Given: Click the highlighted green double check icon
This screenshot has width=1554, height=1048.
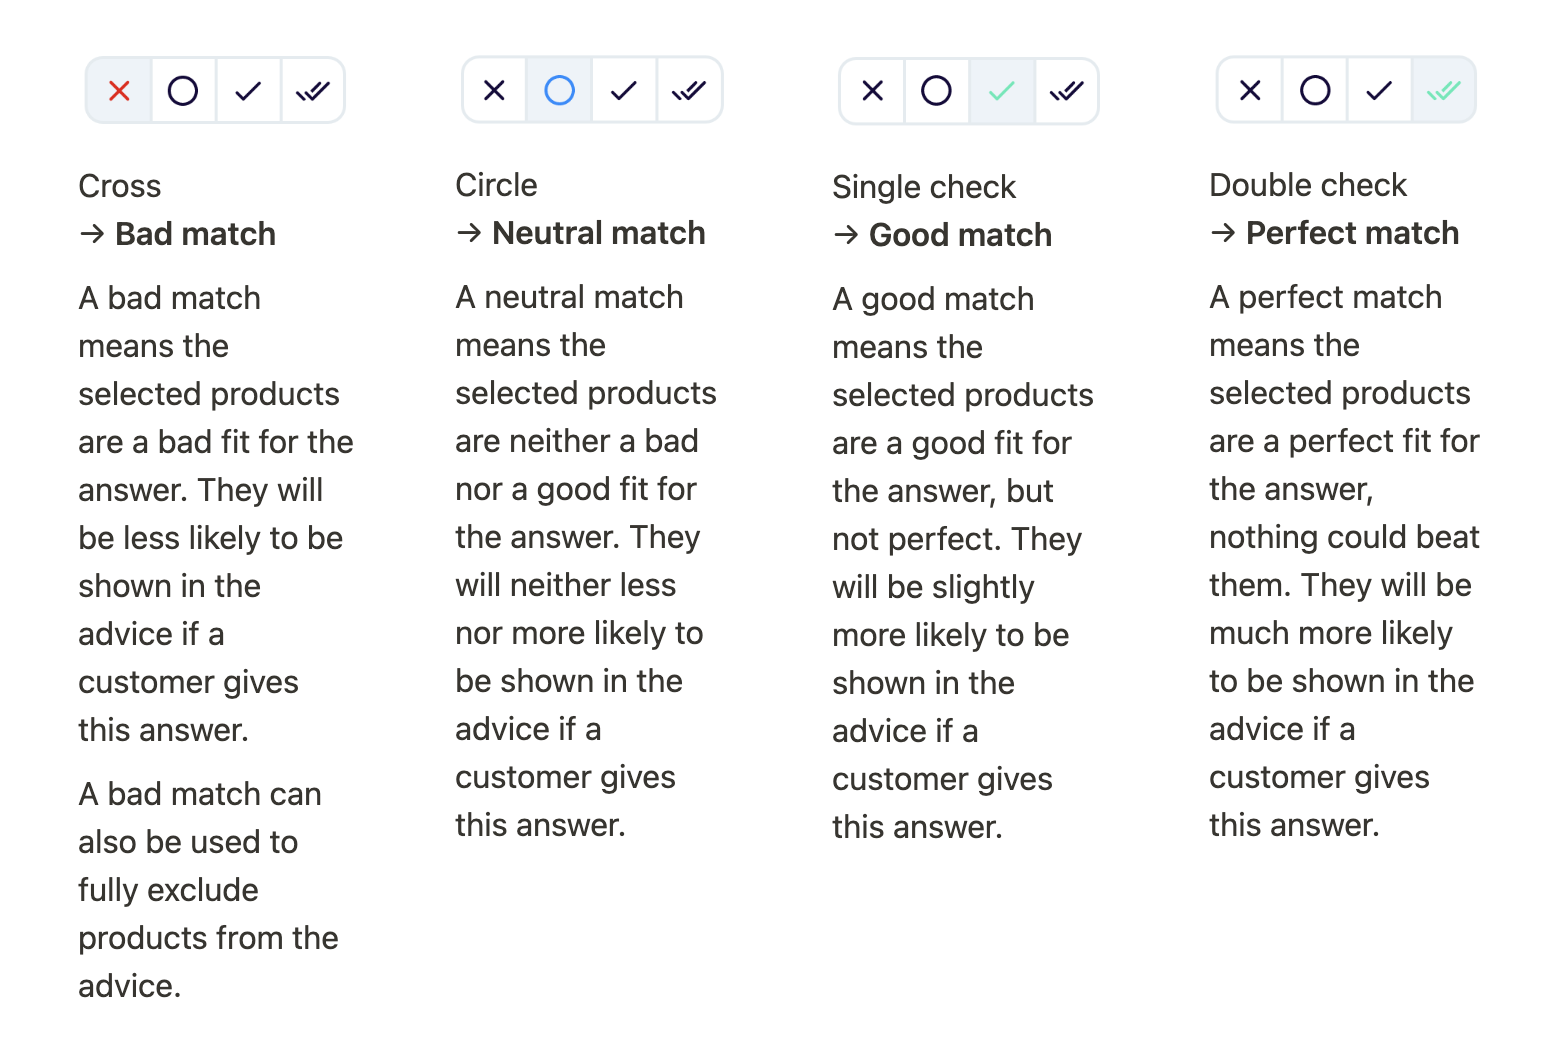Looking at the screenshot, I should 1444,90.
